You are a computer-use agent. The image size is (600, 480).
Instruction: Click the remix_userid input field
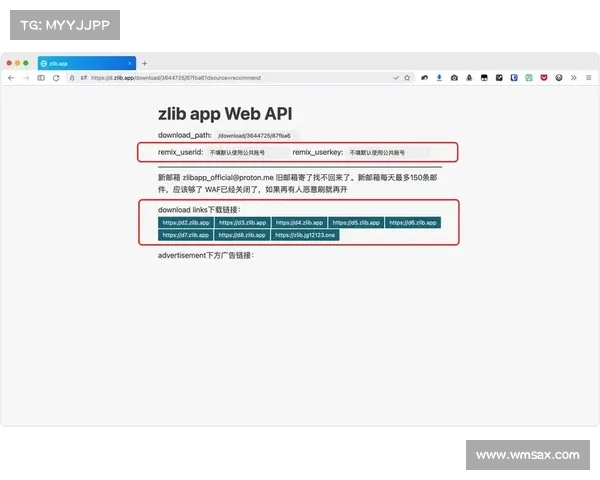248,152
